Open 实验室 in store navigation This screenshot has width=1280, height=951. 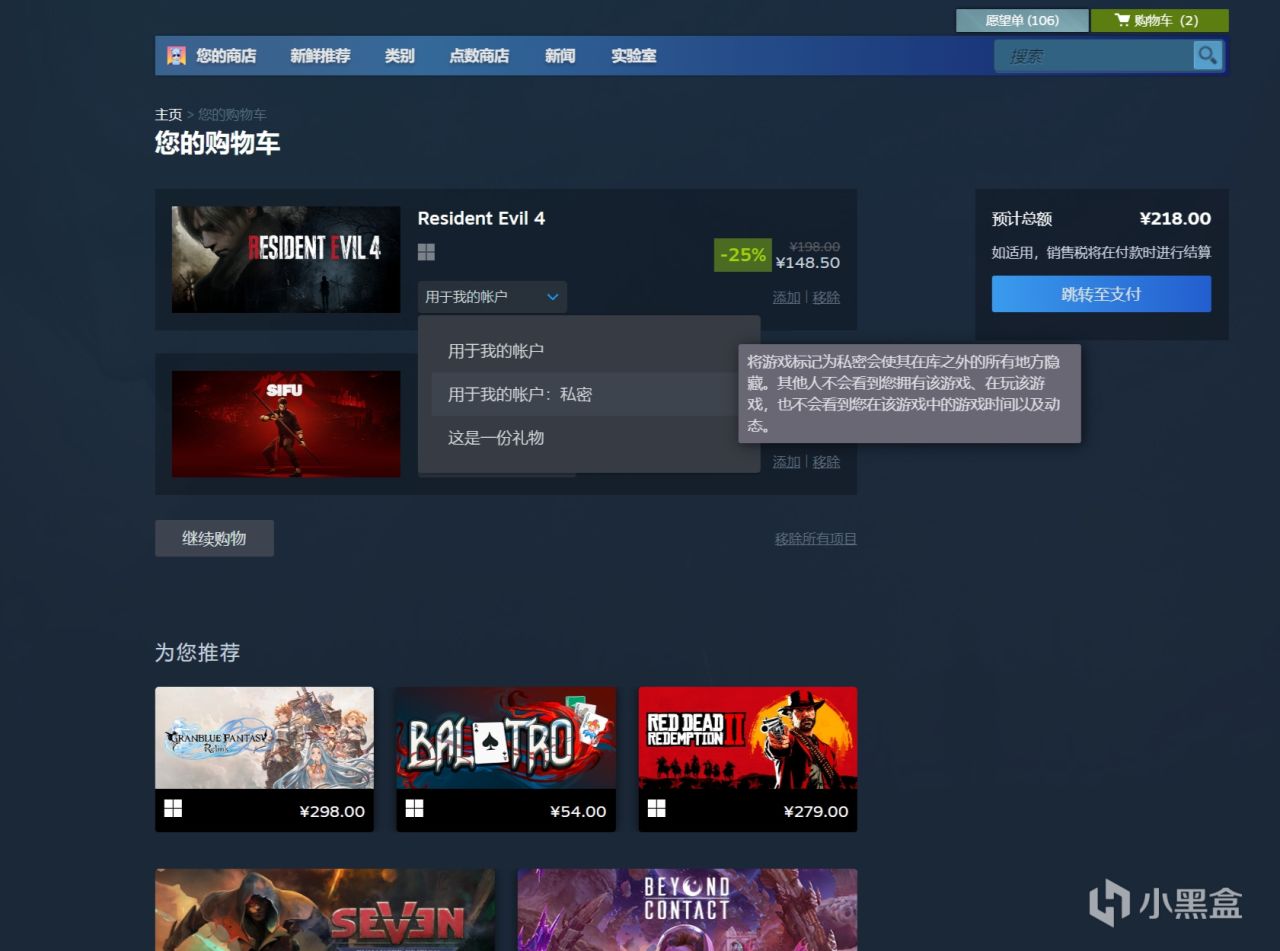(634, 56)
